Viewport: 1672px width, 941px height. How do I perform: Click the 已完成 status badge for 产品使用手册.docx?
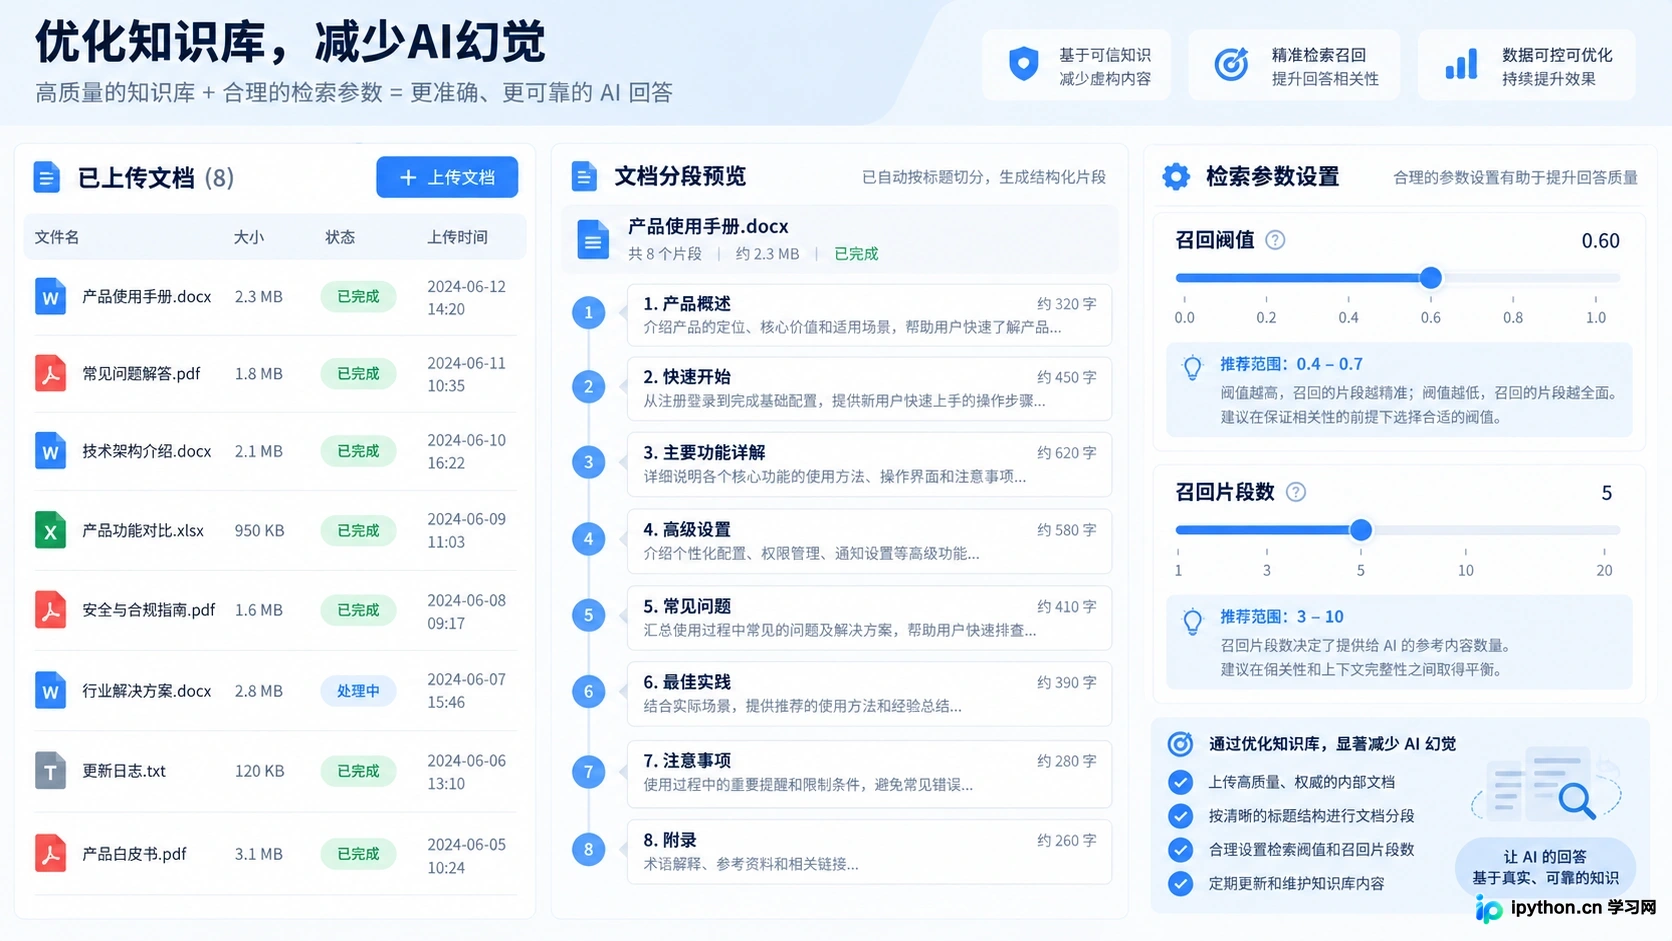pos(358,297)
